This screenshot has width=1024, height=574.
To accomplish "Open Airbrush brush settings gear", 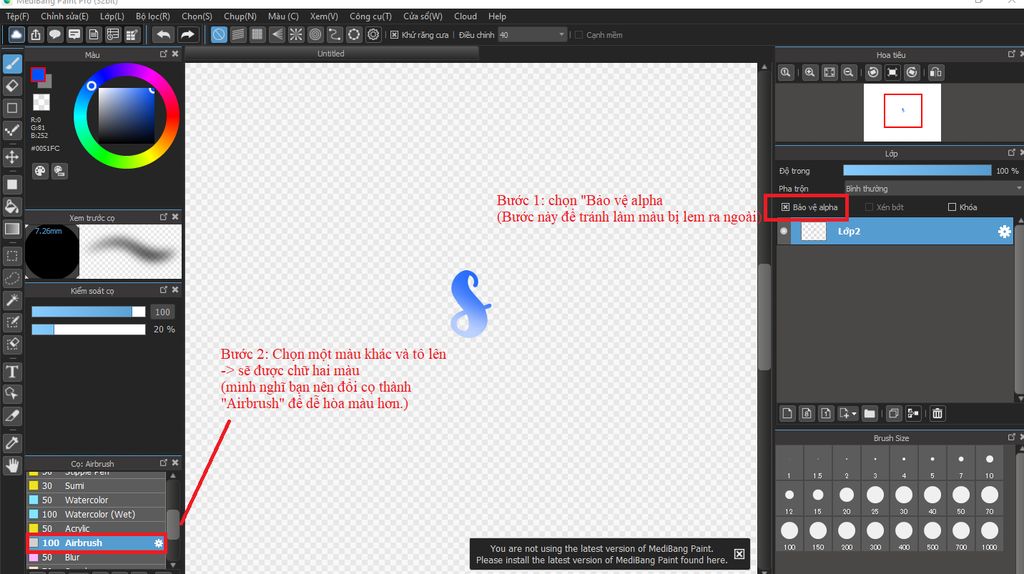I will 158,543.
